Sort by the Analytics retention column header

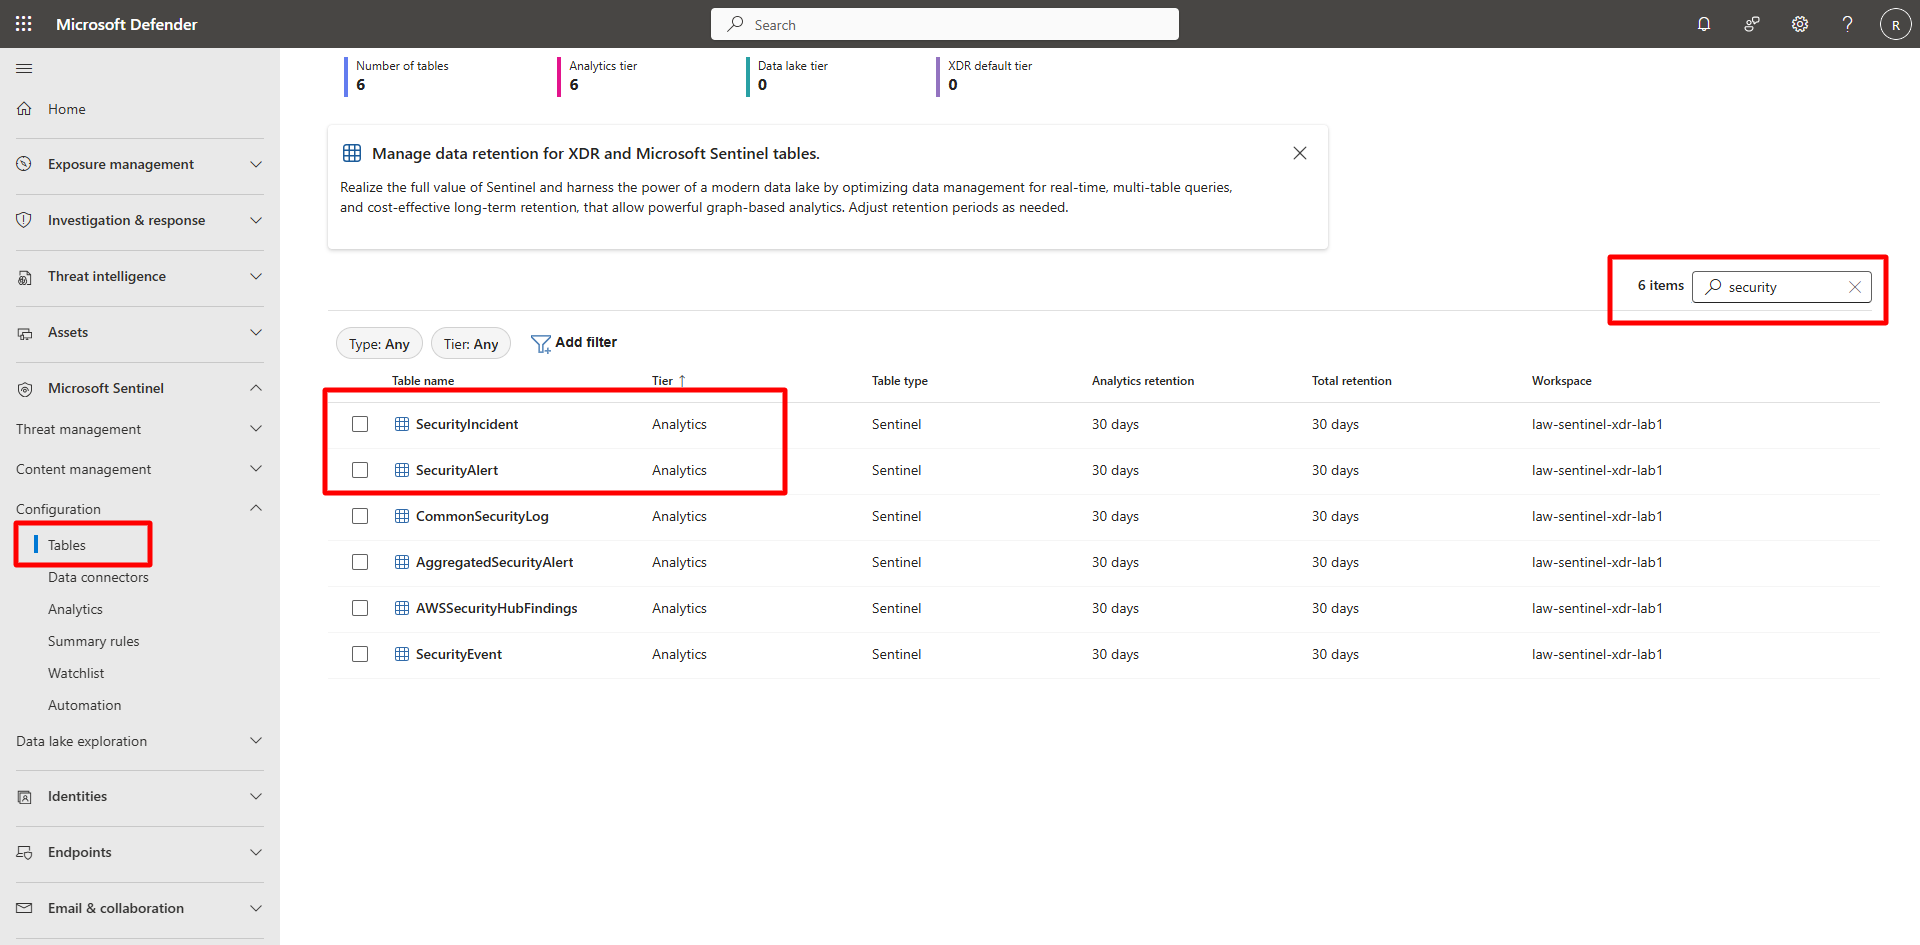pos(1143,381)
